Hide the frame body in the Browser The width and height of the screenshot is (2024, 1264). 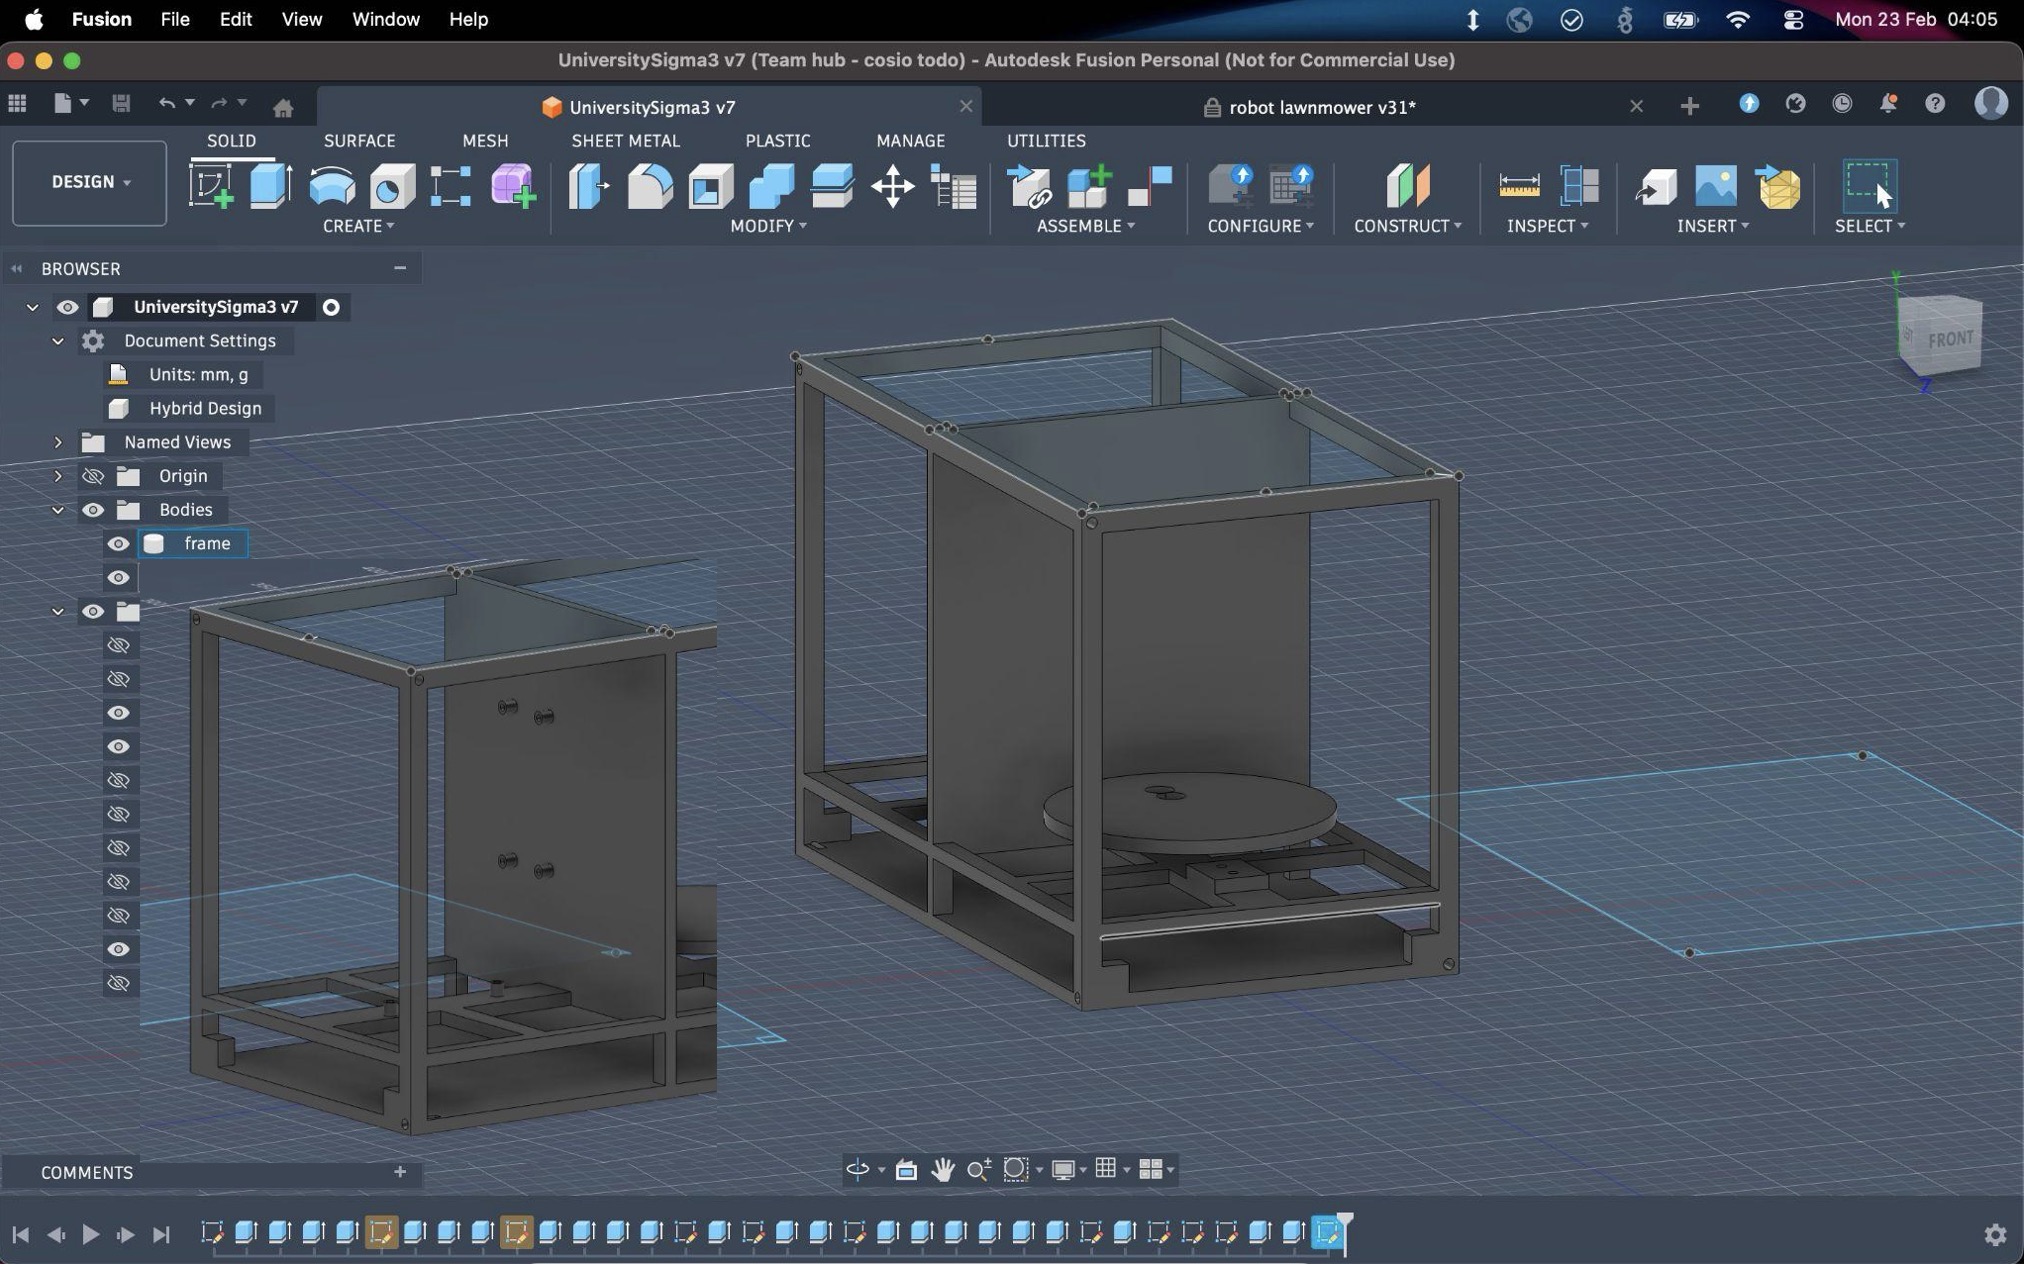pos(119,543)
